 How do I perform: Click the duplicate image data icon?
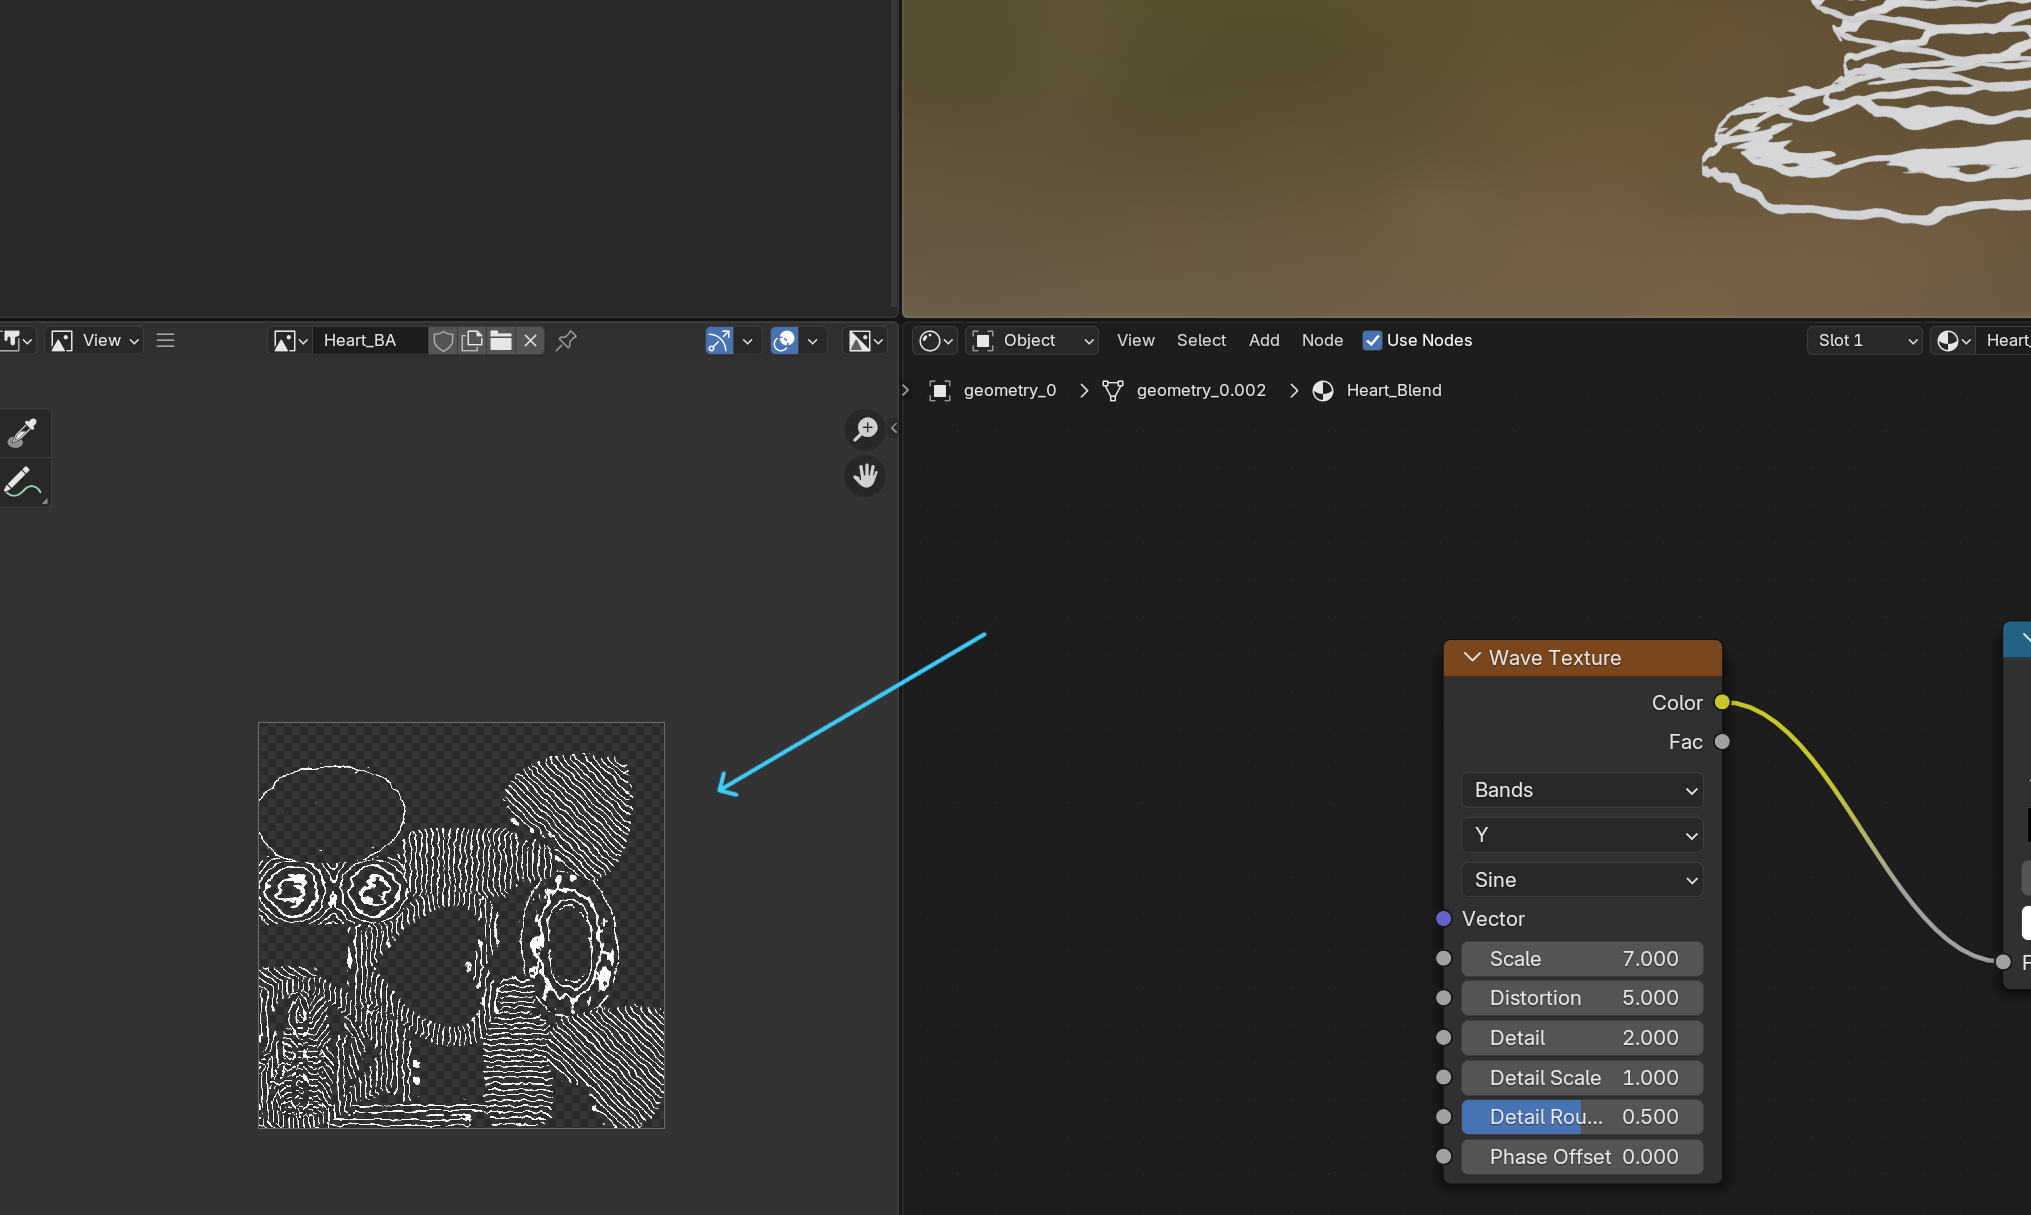(471, 340)
